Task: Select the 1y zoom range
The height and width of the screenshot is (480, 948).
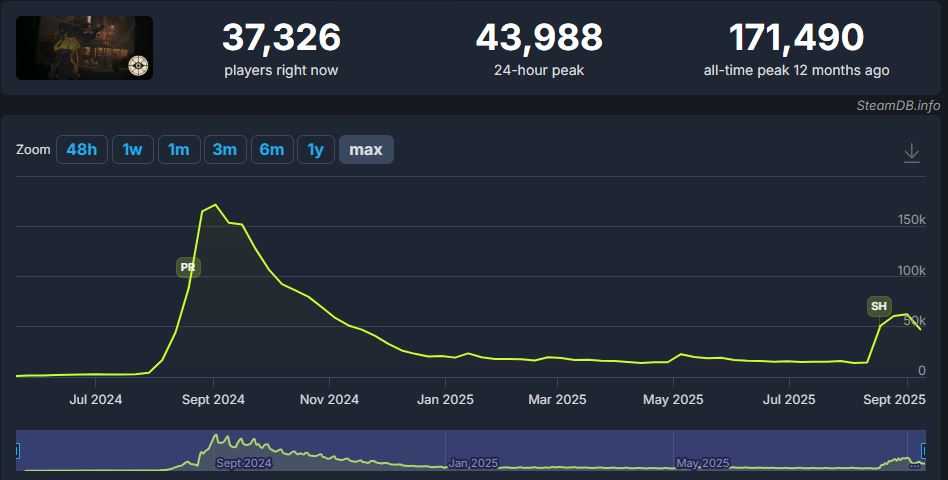Action: click(x=316, y=149)
